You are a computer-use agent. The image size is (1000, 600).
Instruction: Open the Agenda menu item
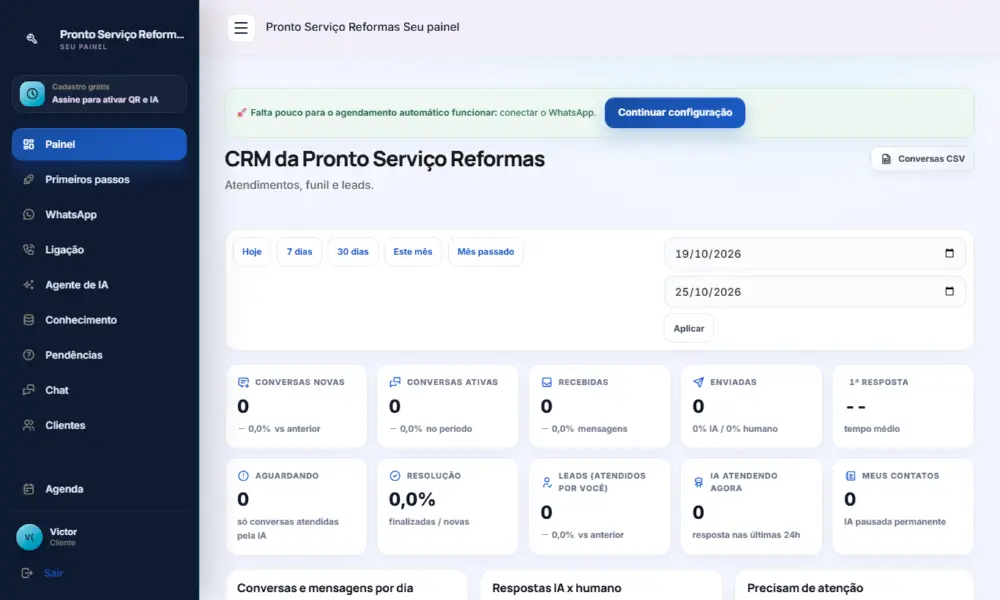[x=99, y=489]
